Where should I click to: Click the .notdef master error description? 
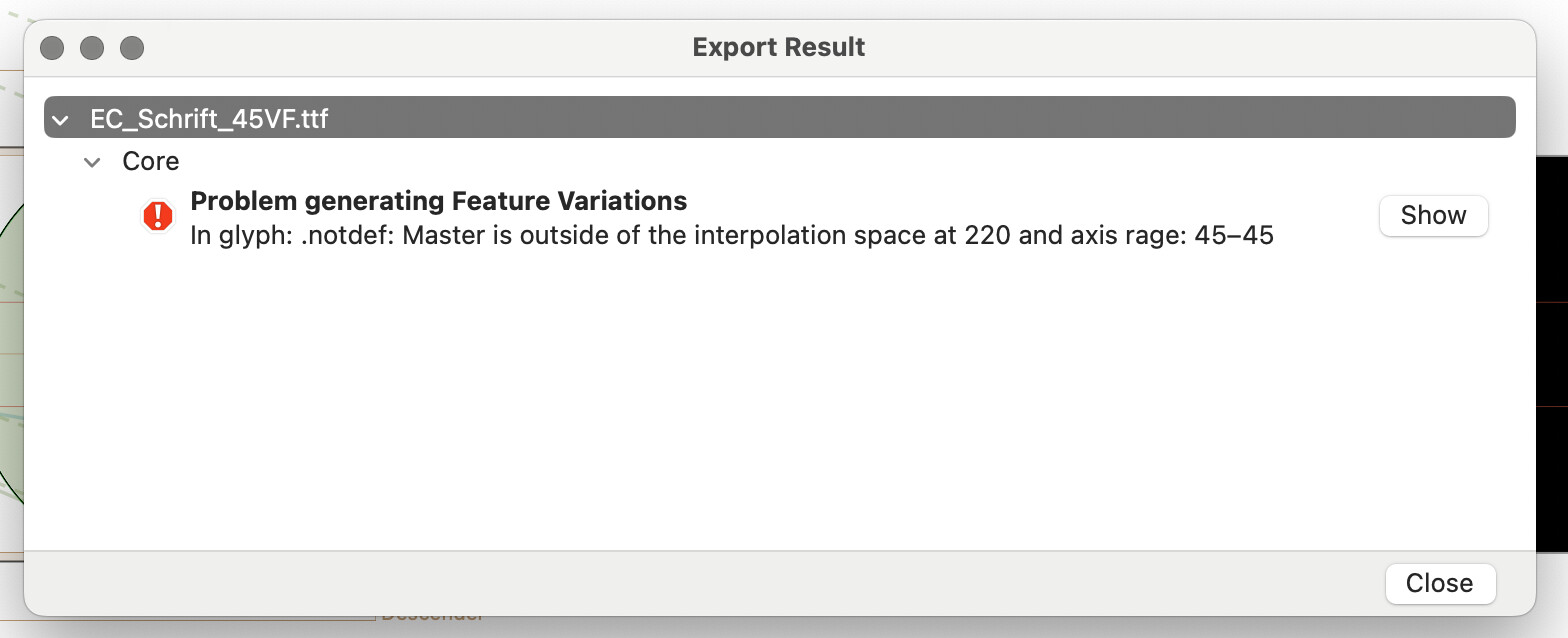click(731, 236)
